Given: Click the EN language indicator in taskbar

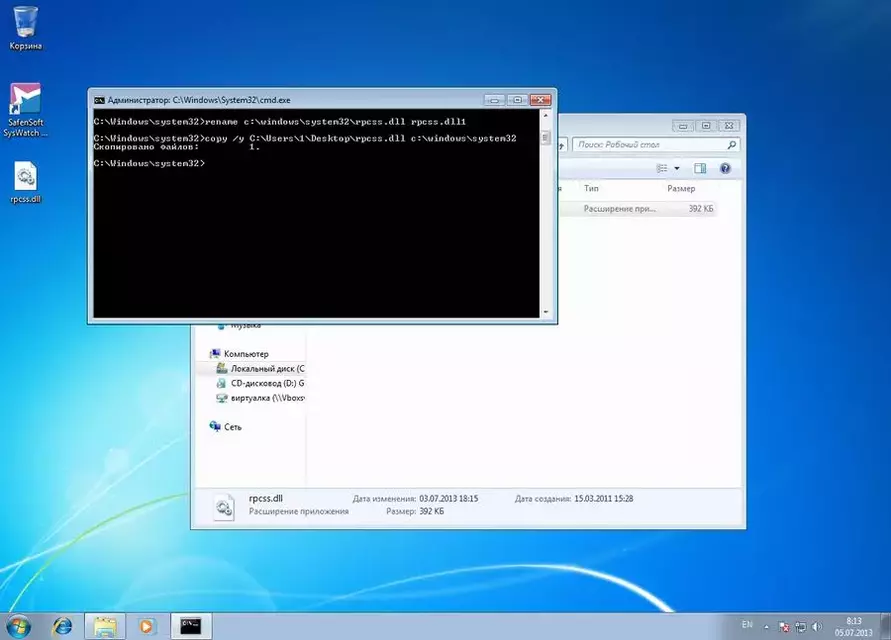Looking at the screenshot, I should (x=747, y=625).
